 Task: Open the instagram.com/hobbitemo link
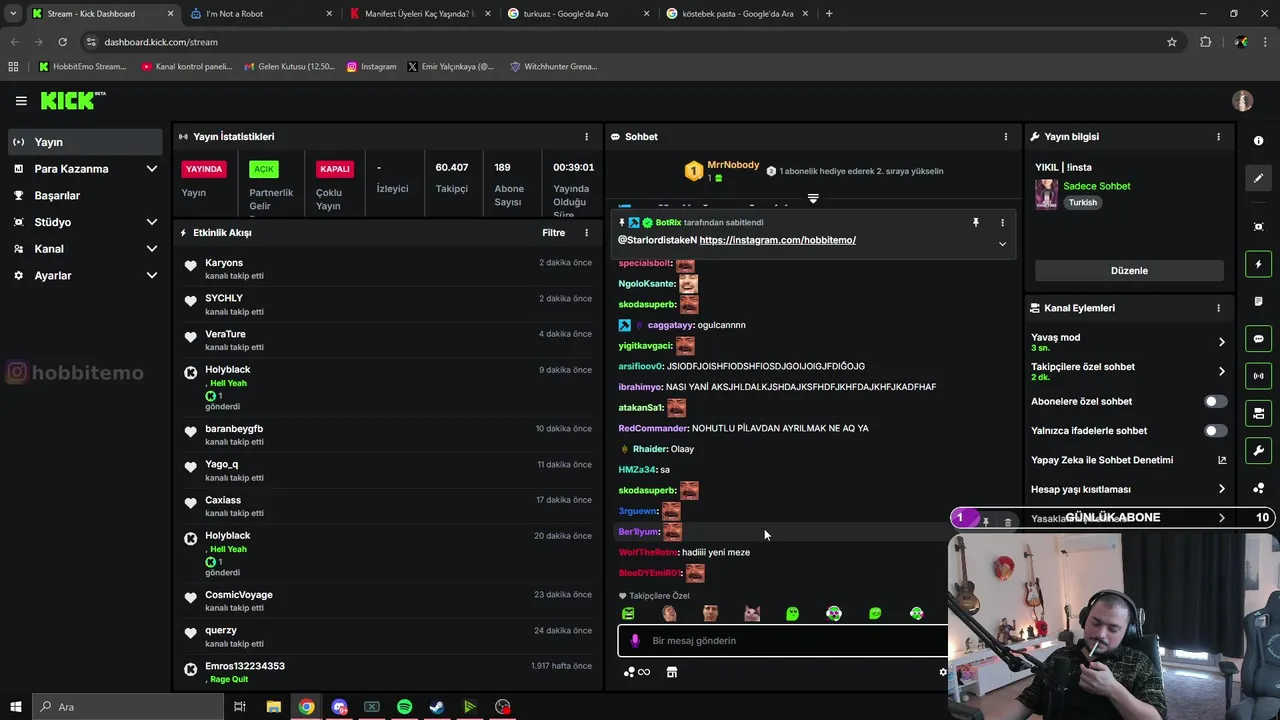coord(777,241)
